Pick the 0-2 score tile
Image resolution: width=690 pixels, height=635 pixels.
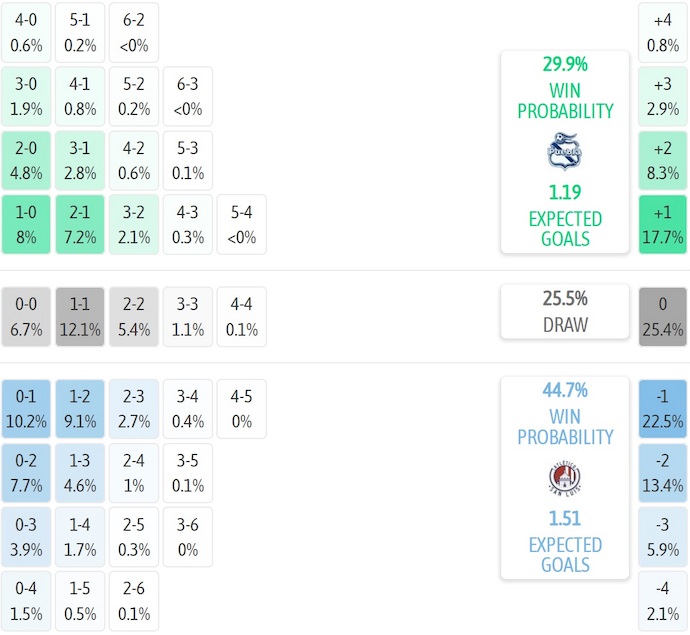pyautogui.click(x=26, y=473)
